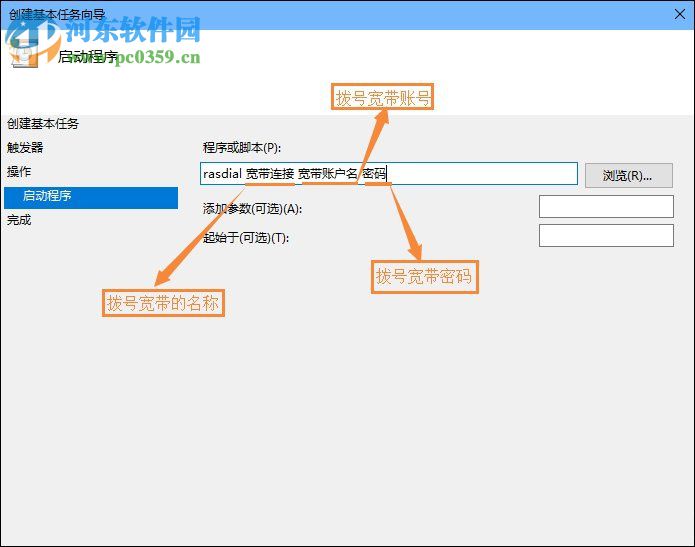Select highlighted 启动程序 step
The width and height of the screenshot is (695, 547).
tap(91, 198)
